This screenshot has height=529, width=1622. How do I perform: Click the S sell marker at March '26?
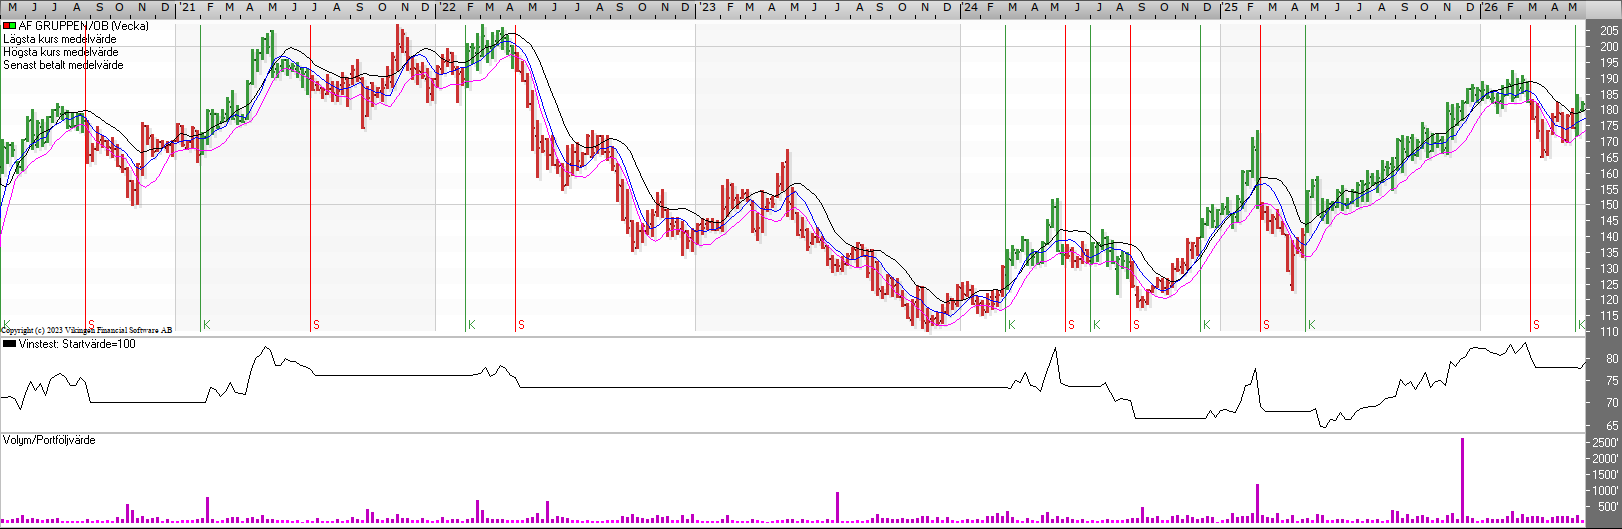[1536, 325]
